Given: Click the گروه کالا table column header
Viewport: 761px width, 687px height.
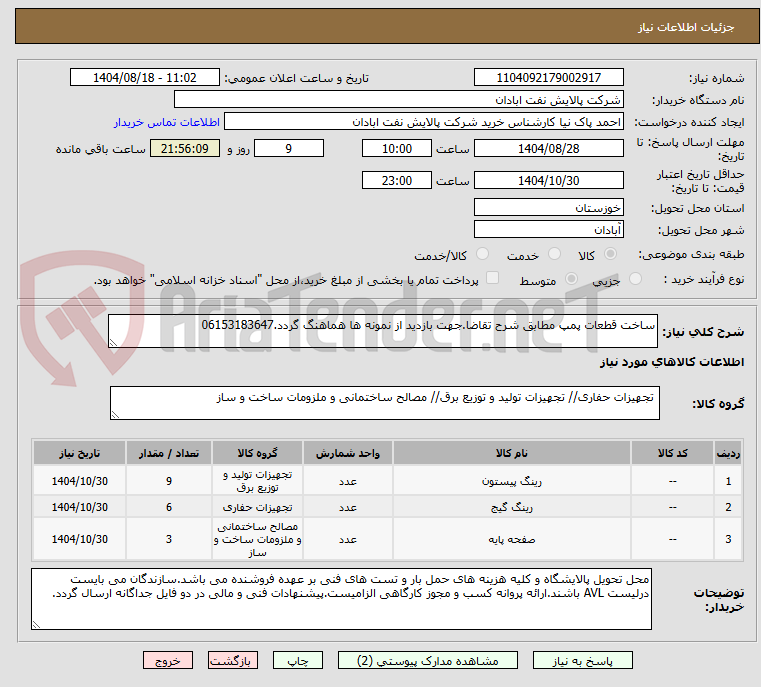Looking at the screenshot, I should [257, 453].
